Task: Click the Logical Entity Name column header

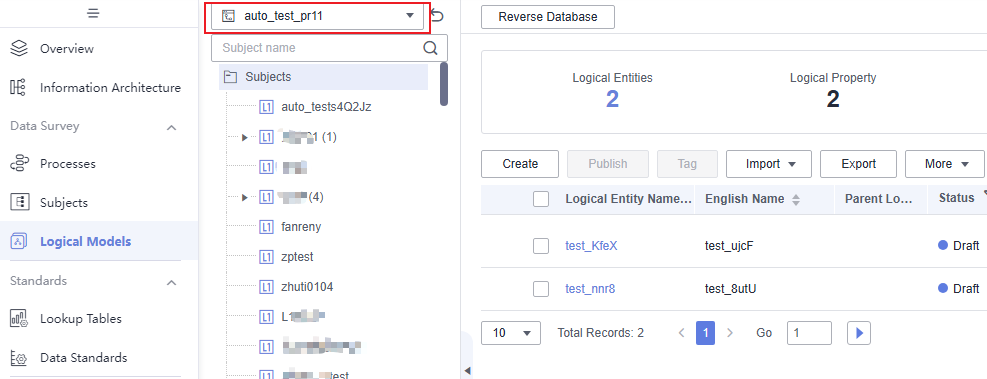Action: 629,199
